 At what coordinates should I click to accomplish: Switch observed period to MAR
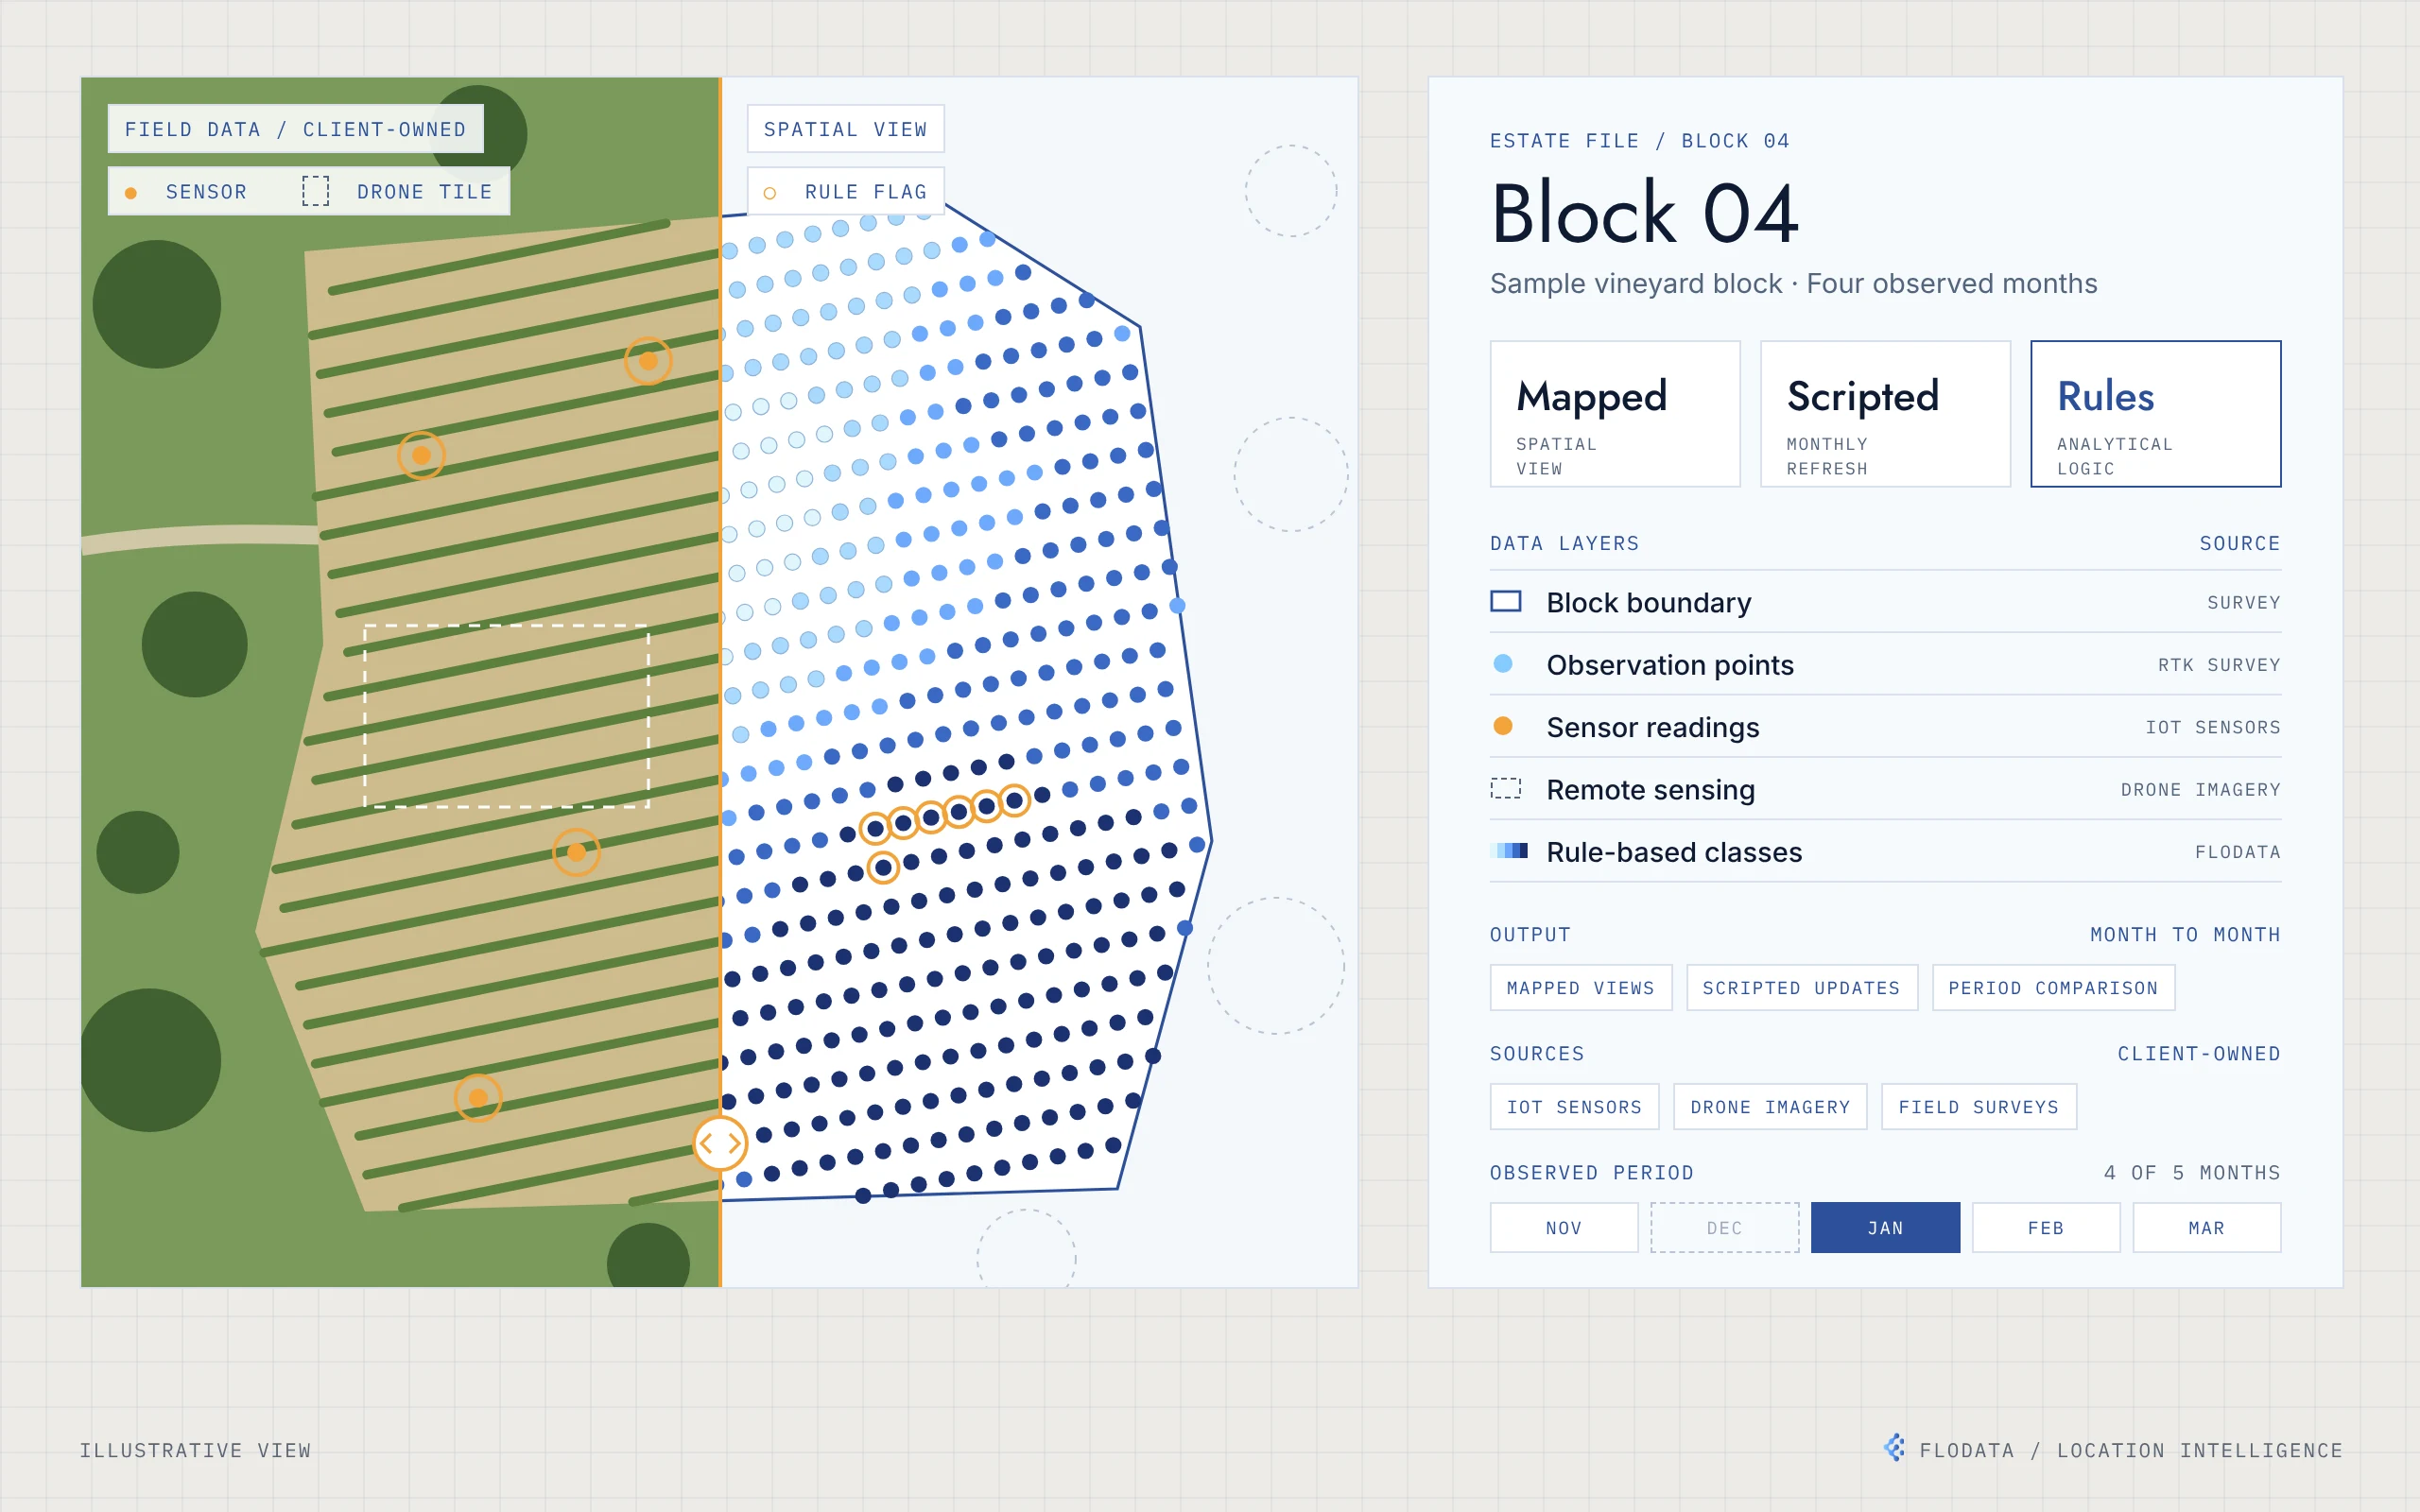tap(2207, 1227)
